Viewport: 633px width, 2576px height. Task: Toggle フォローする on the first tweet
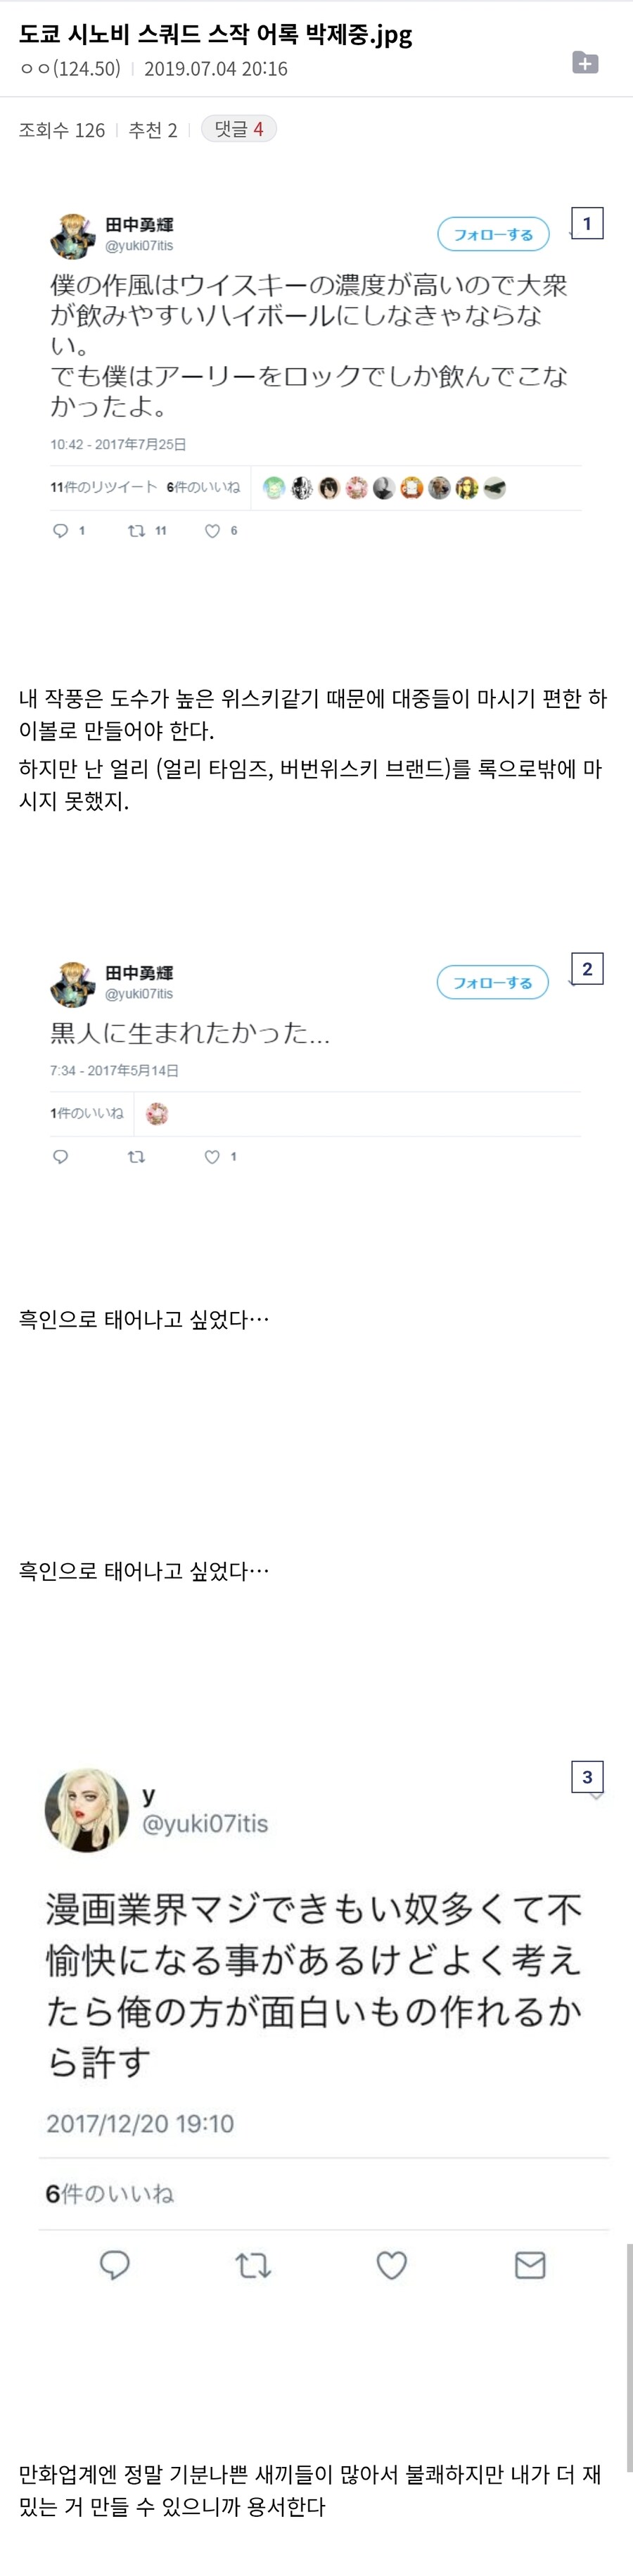[x=492, y=234]
